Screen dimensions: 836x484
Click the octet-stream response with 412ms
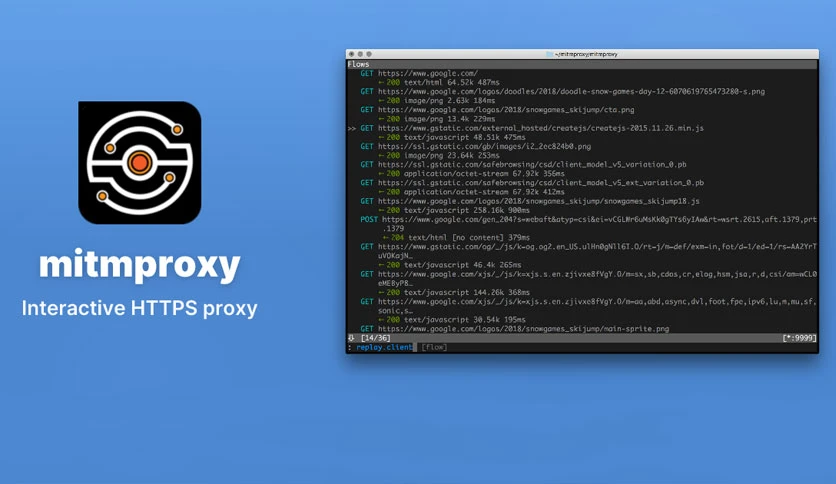(471, 192)
